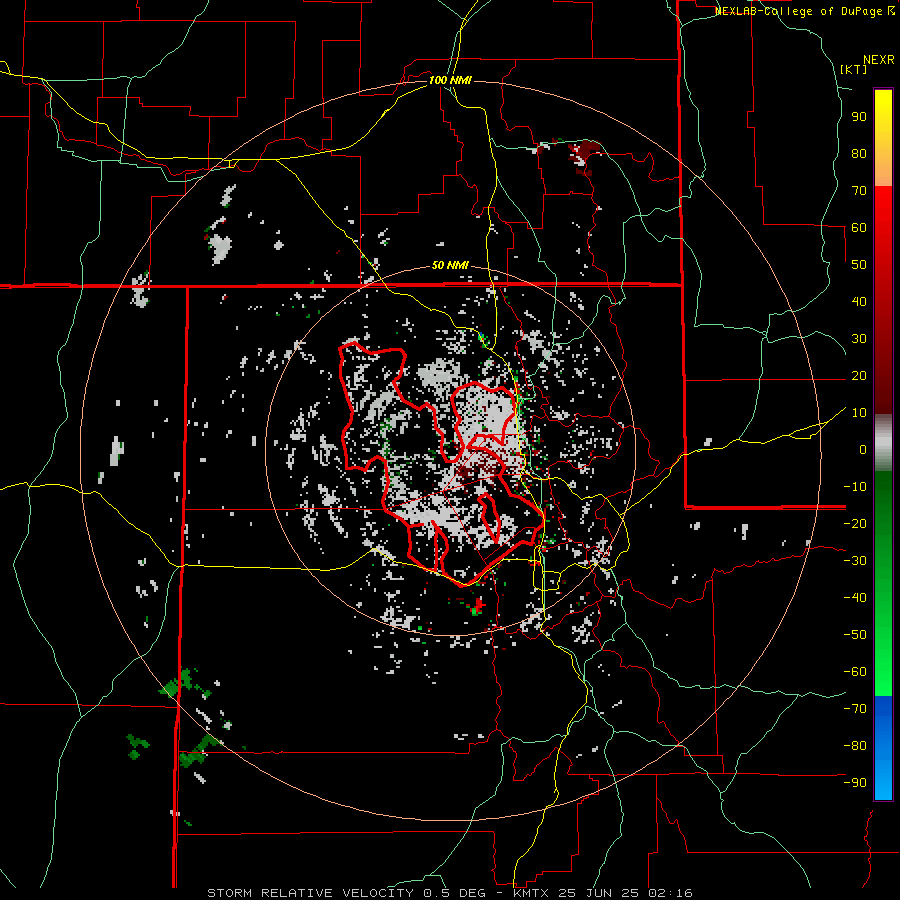Click the 50 value on the velocity scale

(x=859, y=265)
